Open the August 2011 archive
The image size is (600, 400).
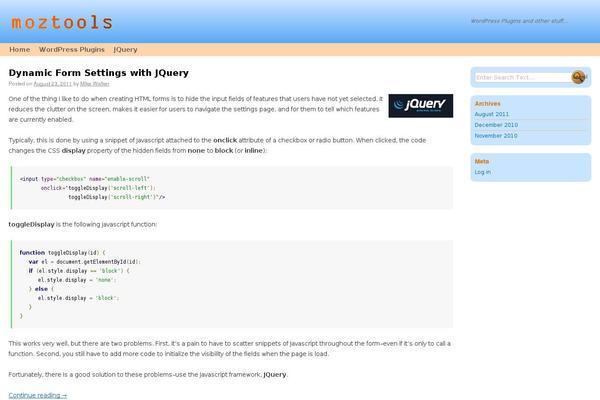[x=492, y=114]
